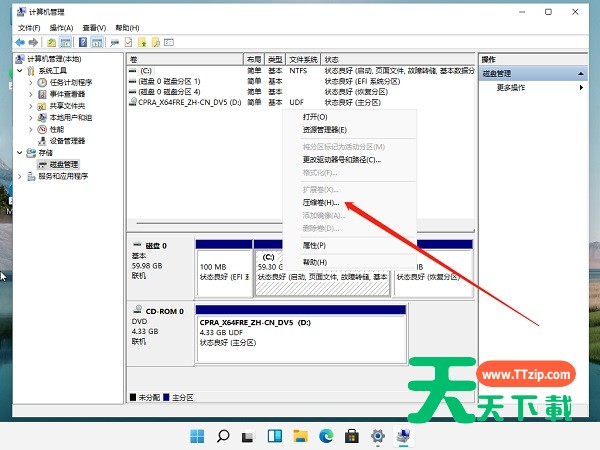Image resolution: width=600 pixels, height=450 pixels.
Task: Click the 文件系统 column header
Action: click(303, 60)
